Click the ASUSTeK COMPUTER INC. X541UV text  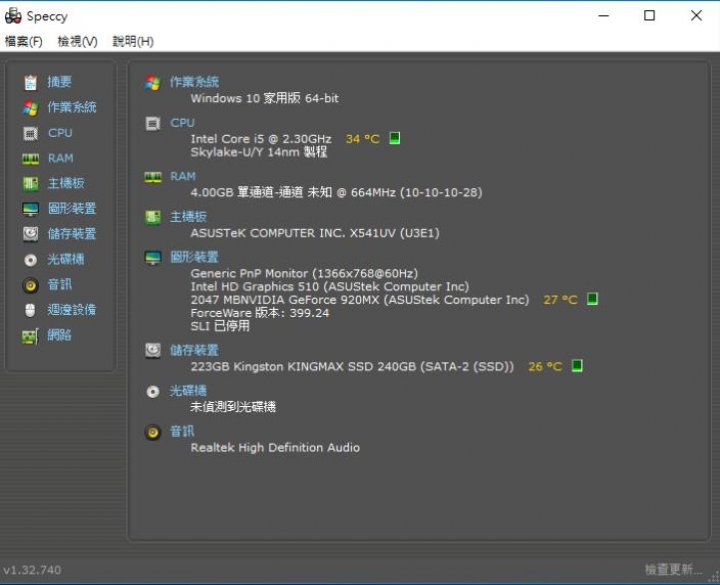(315, 233)
